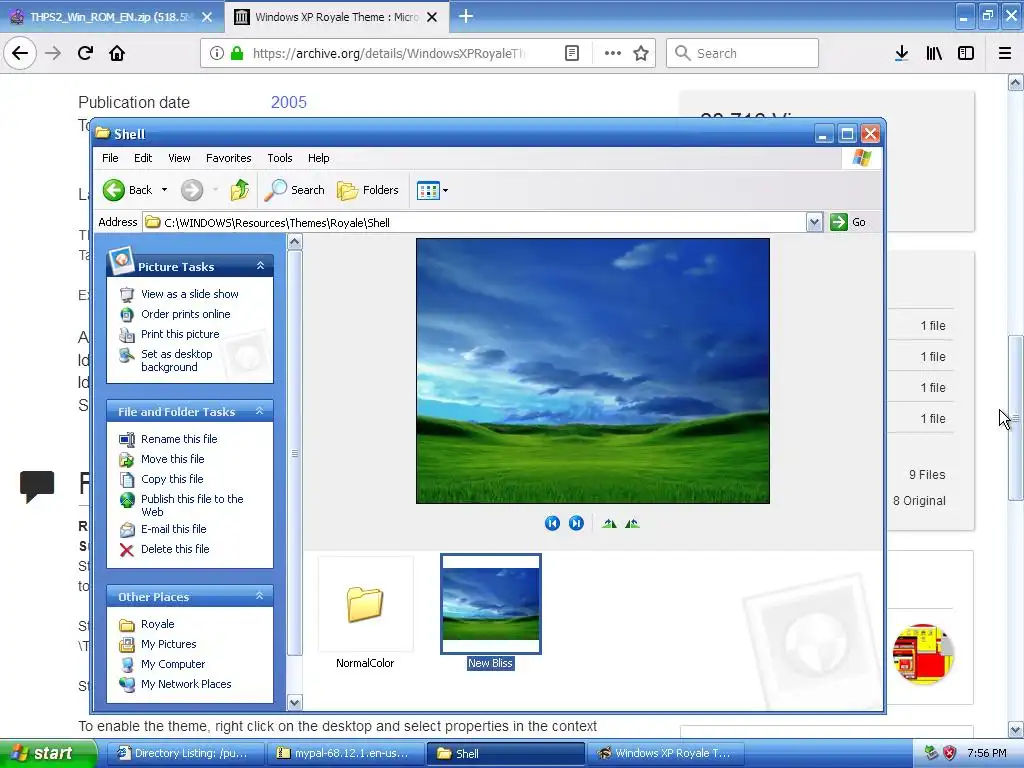Select the NormalColor folder
This screenshot has height=768, width=1024.
click(365, 613)
